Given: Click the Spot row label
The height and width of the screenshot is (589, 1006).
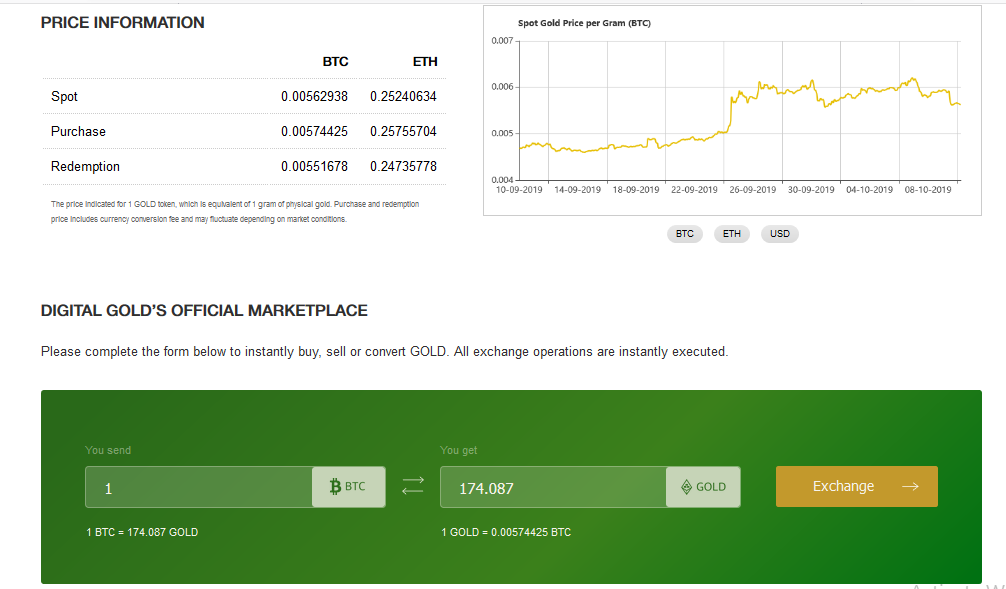Looking at the screenshot, I should click(x=64, y=96).
